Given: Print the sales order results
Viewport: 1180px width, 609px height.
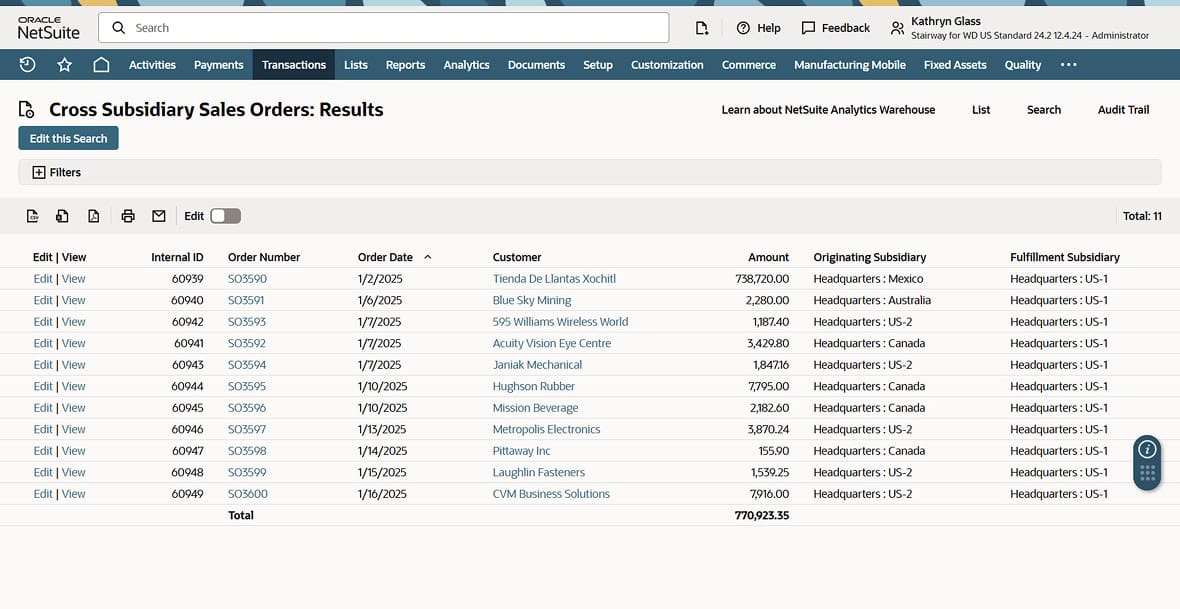Looking at the screenshot, I should (x=127, y=215).
